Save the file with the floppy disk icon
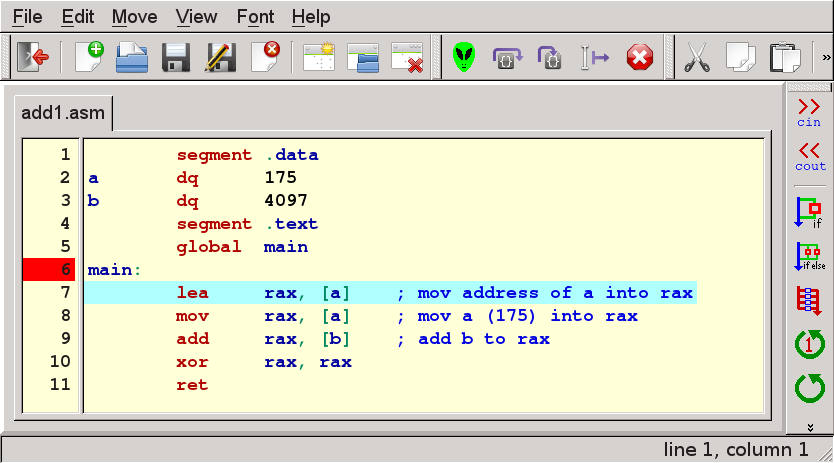 click(176, 57)
